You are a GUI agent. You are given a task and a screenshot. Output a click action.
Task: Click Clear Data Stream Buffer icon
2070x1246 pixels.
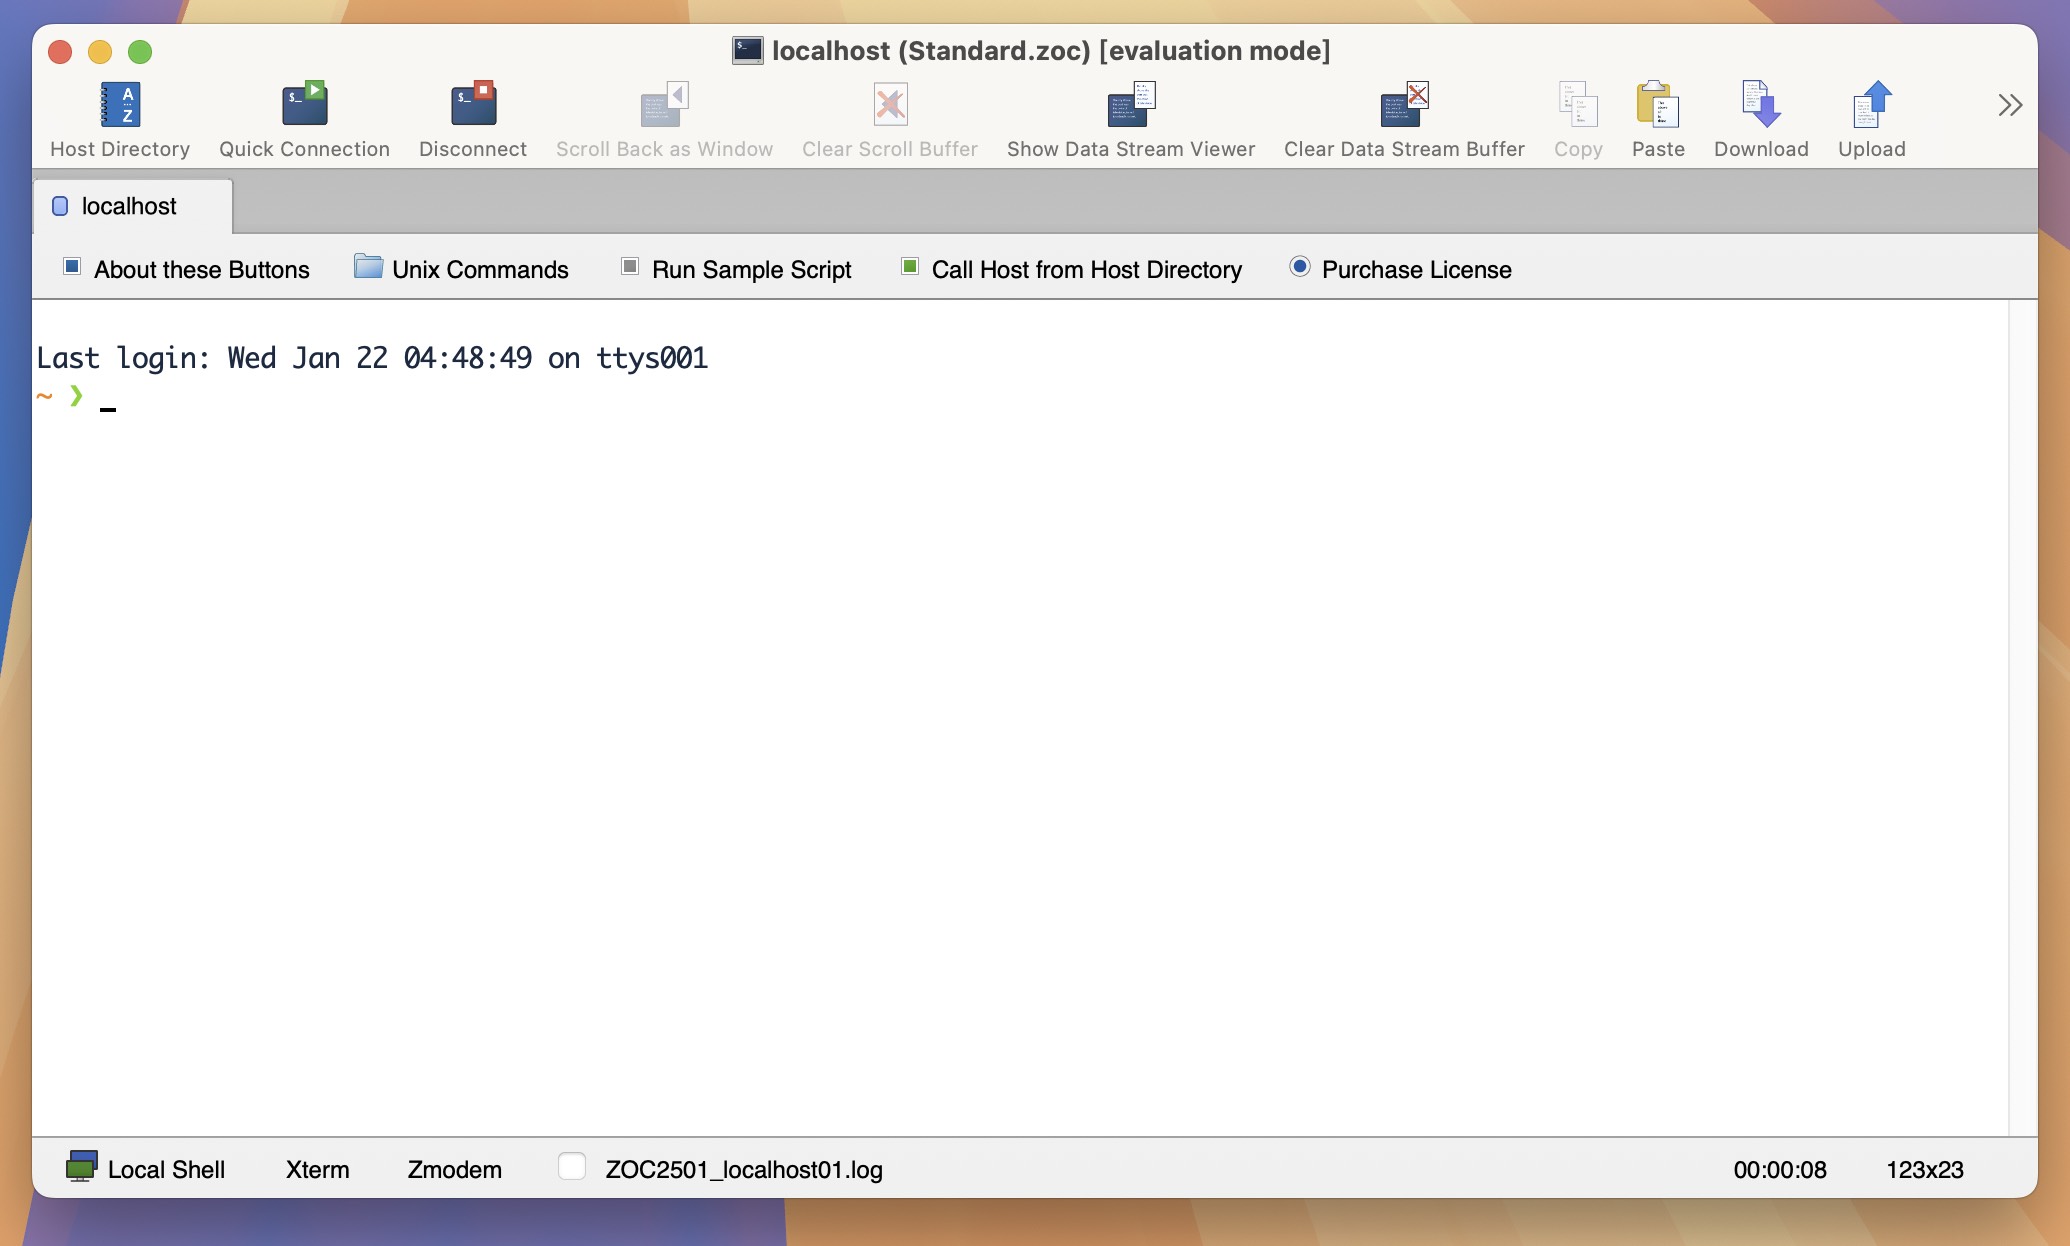point(1403,105)
